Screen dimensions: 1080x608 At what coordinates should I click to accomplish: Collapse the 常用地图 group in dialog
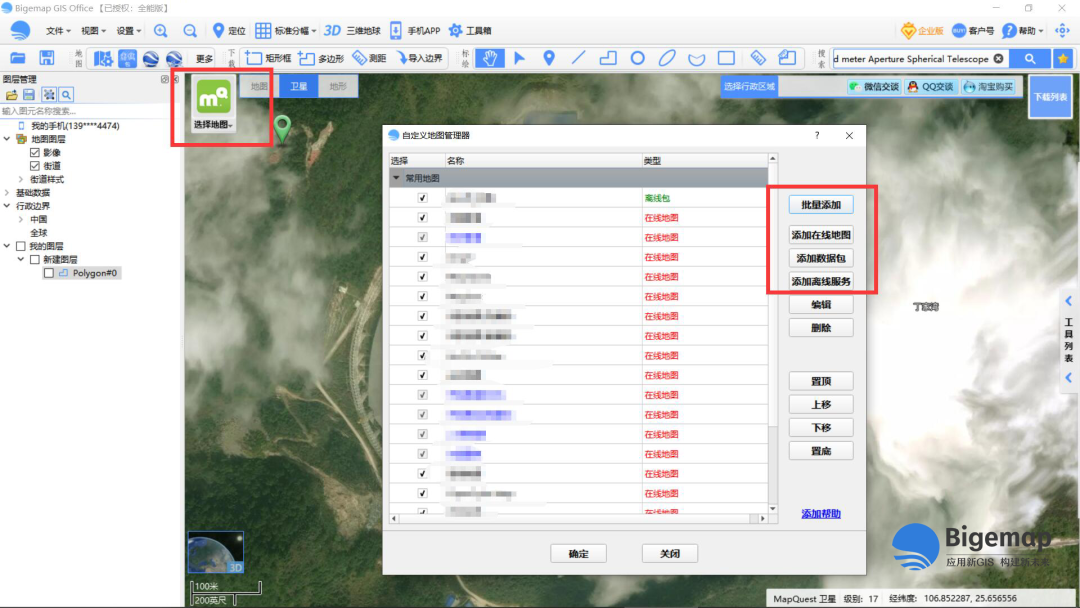pos(396,178)
